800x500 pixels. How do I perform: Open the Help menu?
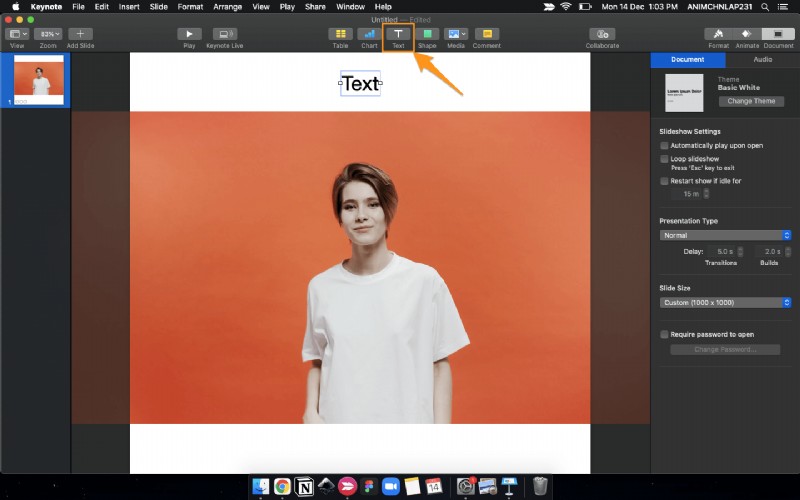(x=383, y=7)
